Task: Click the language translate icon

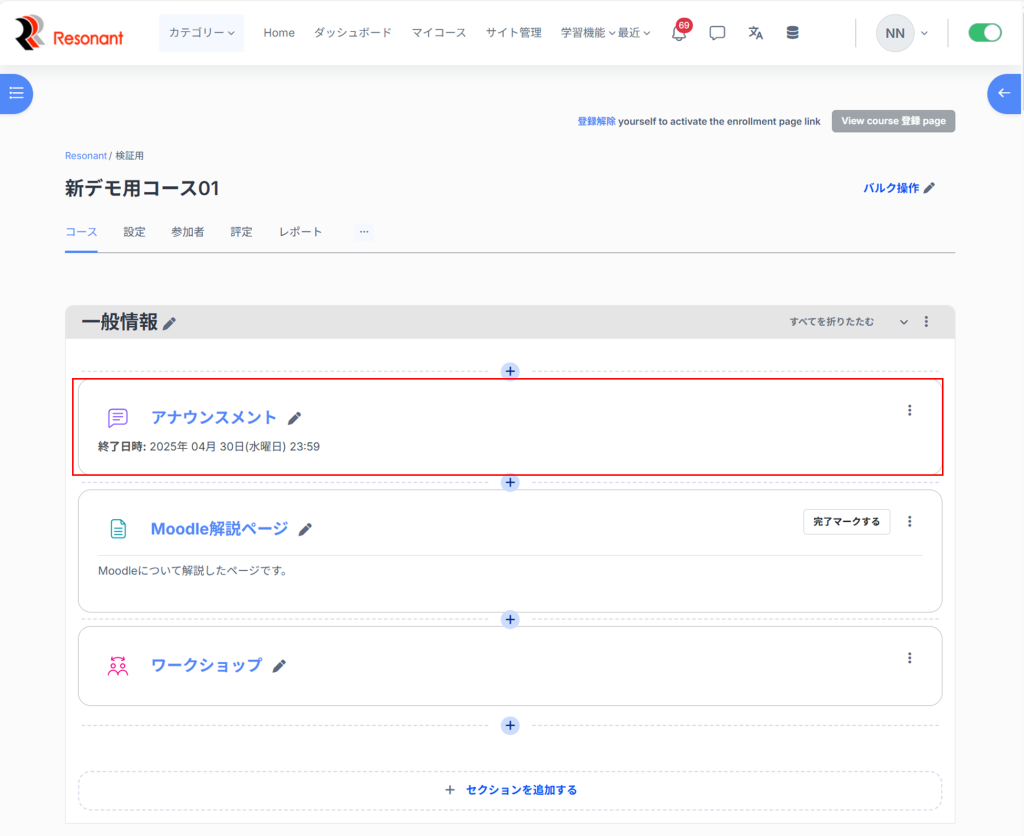Action: click(755, 33)
